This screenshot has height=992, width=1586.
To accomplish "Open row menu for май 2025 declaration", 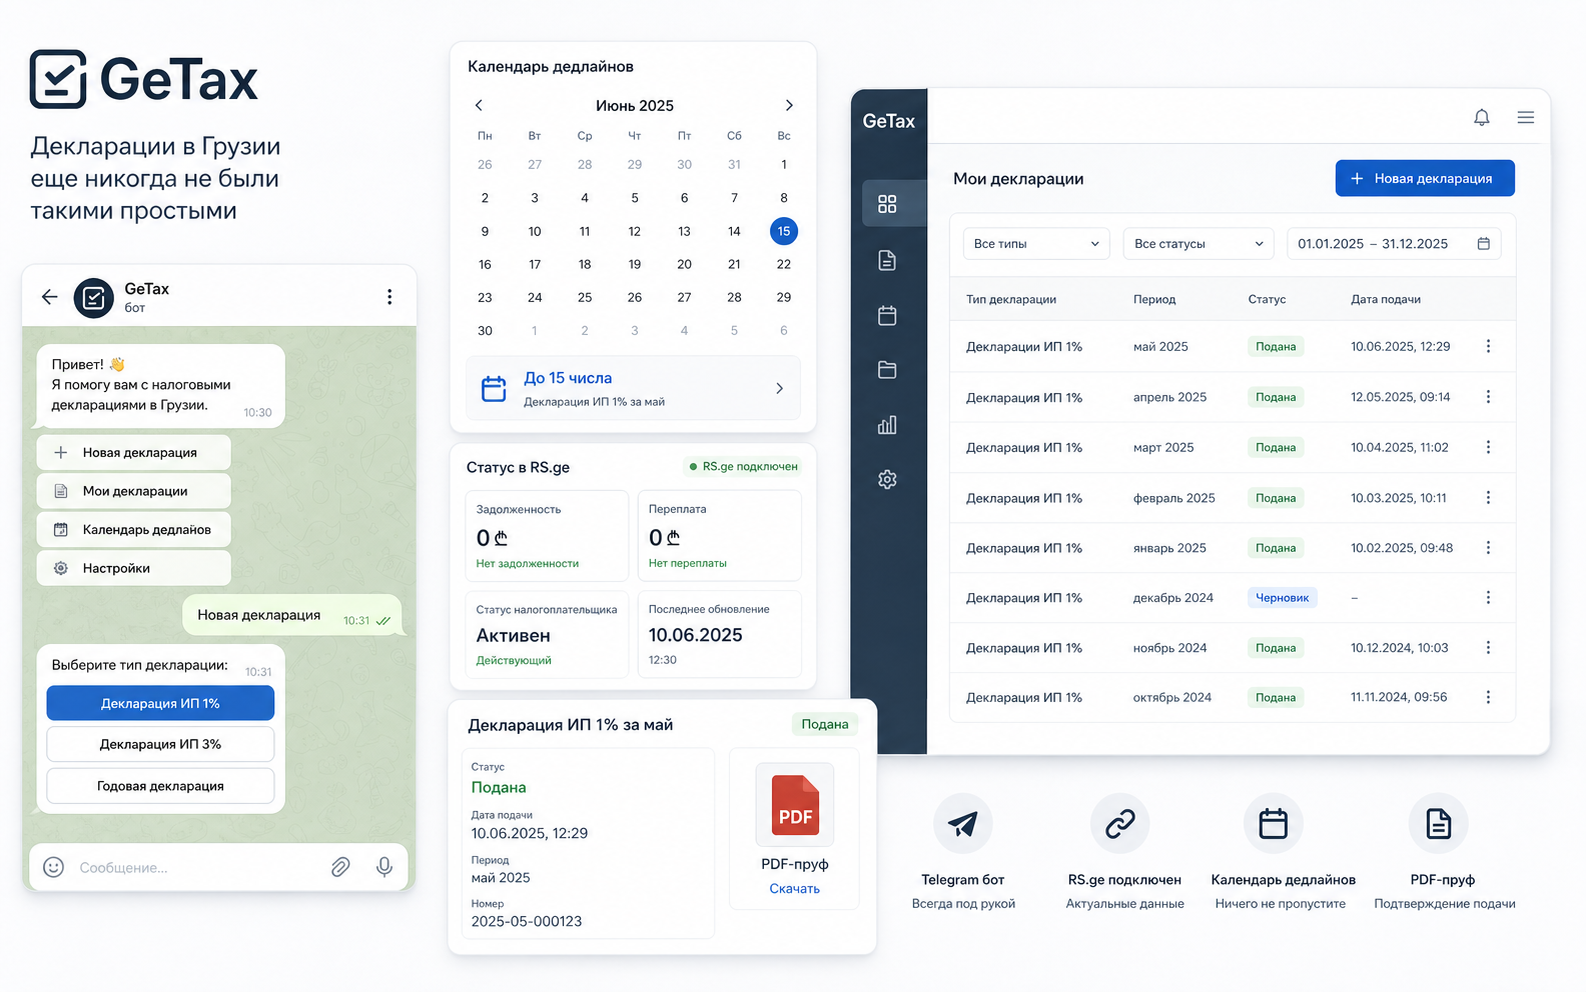I will (1488, 346).
